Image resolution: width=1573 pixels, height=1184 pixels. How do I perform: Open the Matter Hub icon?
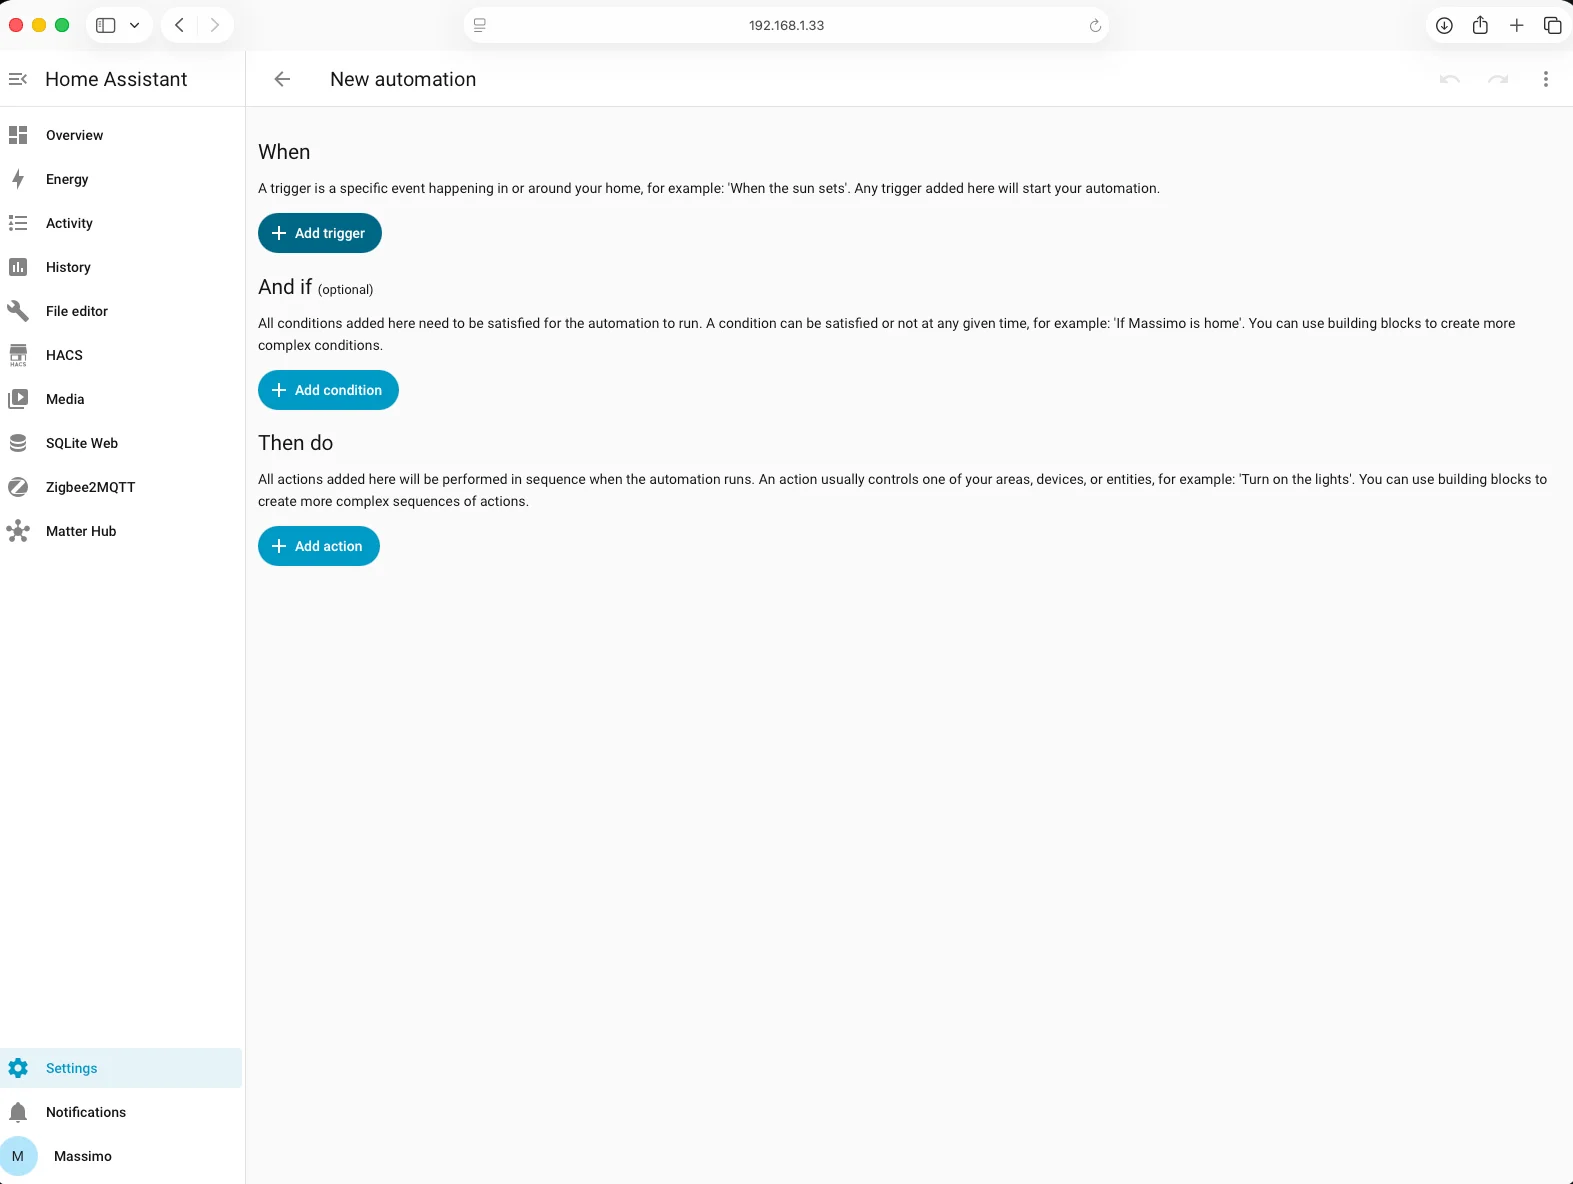18,531
